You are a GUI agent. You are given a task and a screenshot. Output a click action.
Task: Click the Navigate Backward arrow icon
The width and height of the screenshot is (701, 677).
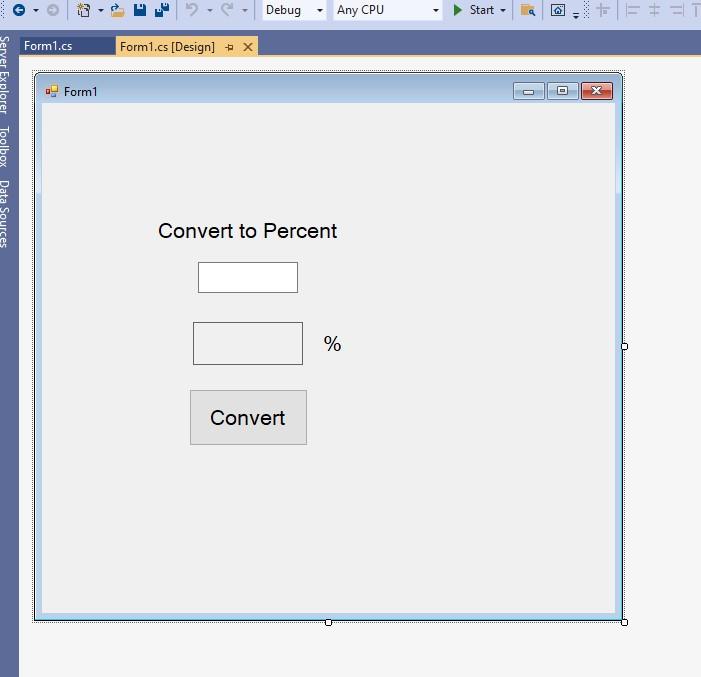[19, 10]
